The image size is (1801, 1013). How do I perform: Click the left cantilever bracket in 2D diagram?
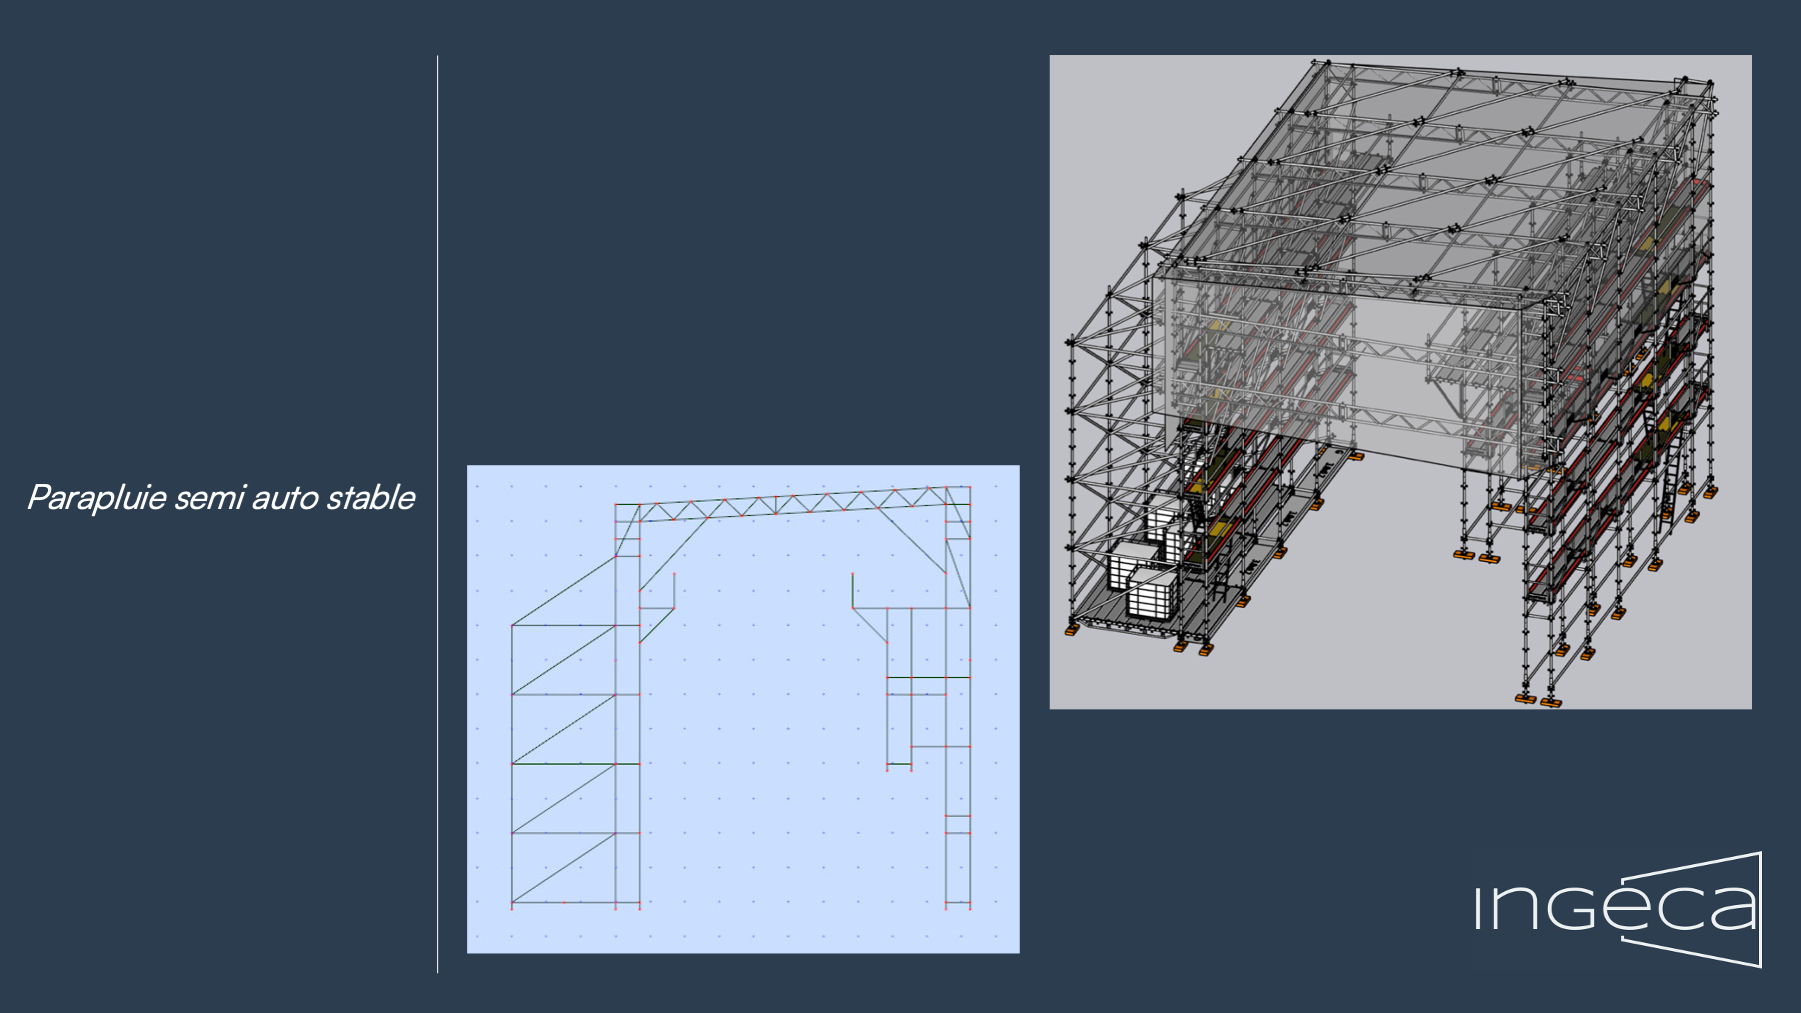(x=656, y=608)
